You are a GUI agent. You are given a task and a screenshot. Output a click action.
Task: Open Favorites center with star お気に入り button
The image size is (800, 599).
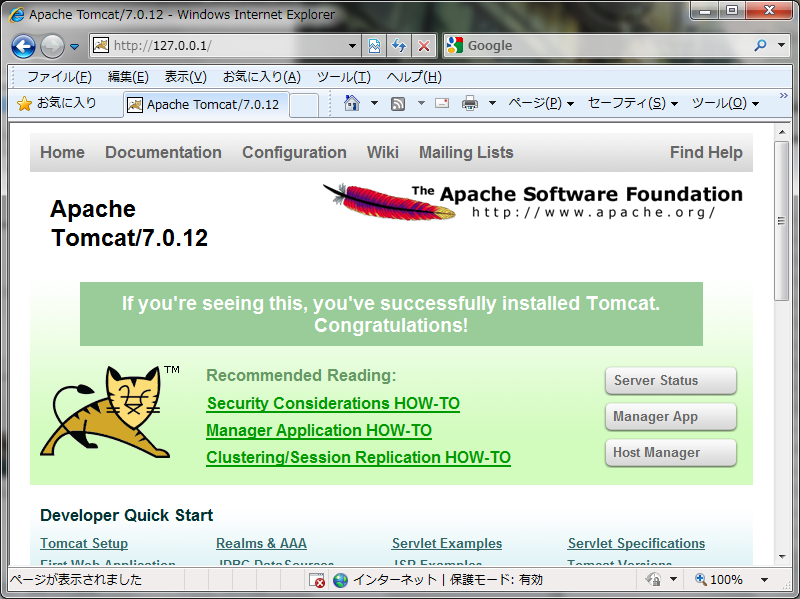57,104
